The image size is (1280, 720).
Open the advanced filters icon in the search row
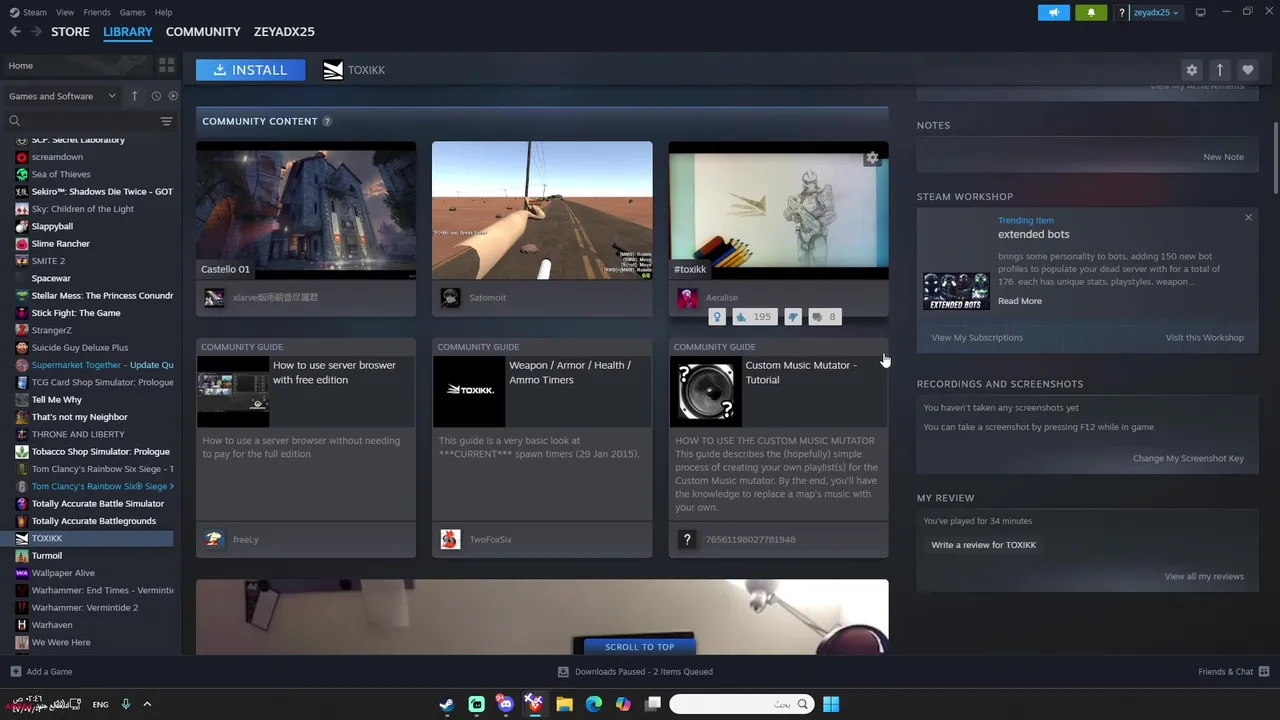(166, 121)
